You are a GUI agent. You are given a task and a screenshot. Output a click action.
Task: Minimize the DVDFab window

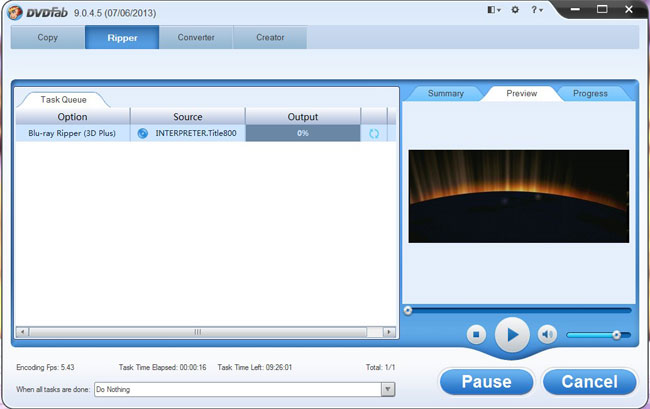[575, 10]
